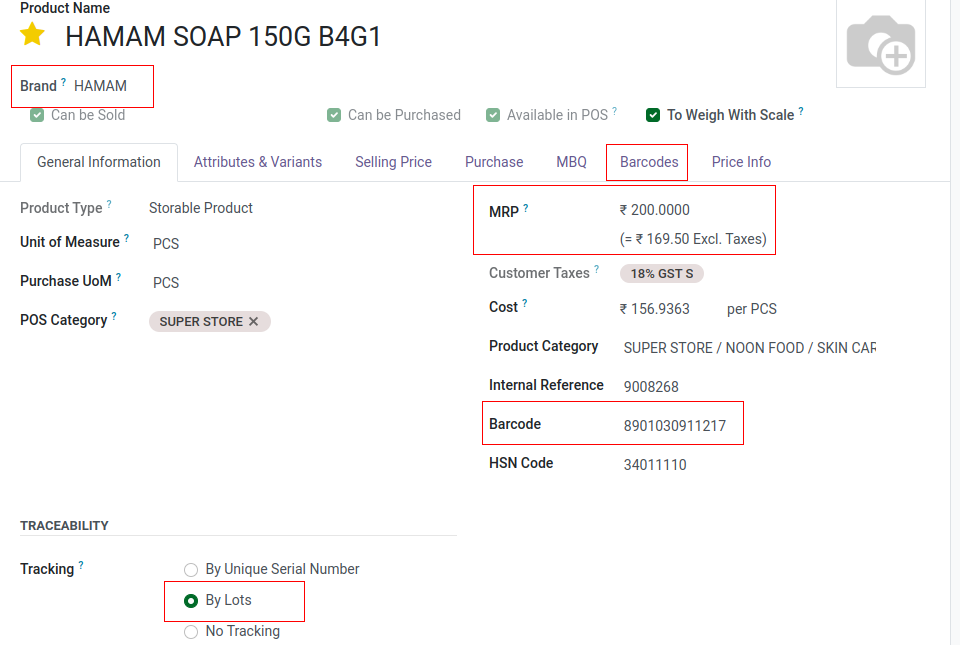Viewport: 960px width, 645px height.
Task: Switch to the Barcodes tab
Action: (x=649, y=162)
